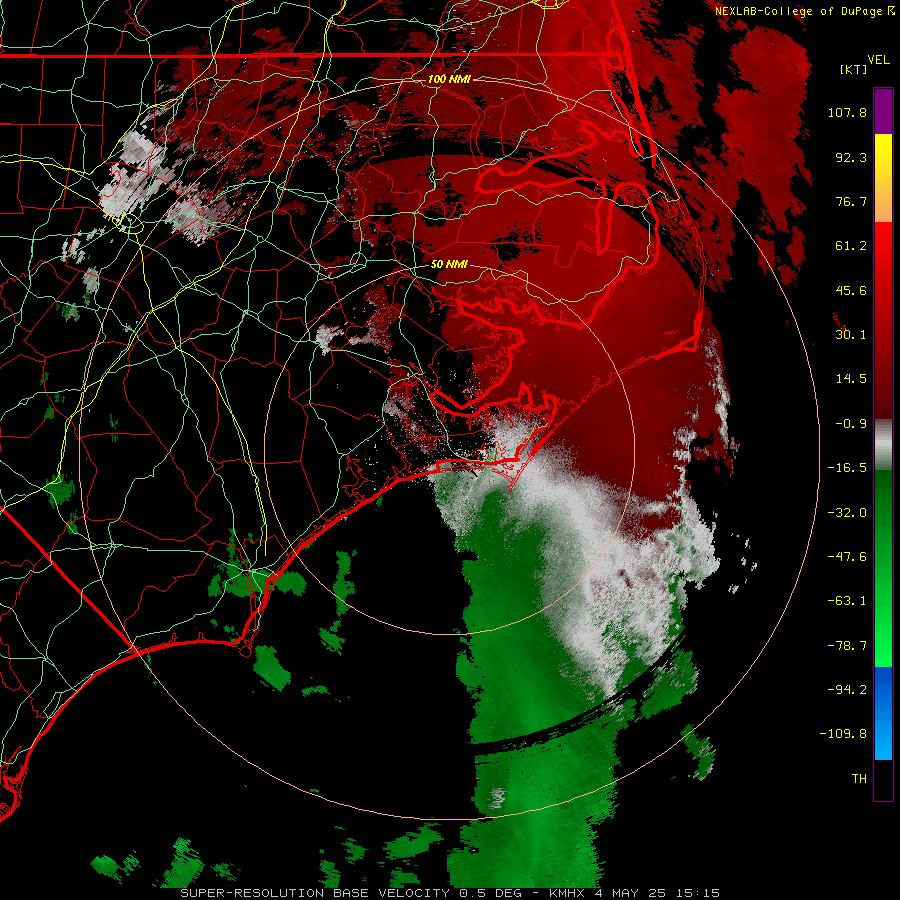The width and height of the screenshot is (900, 900).
Task: Click the -63.1 legend value
Action: tap(847, 601)
